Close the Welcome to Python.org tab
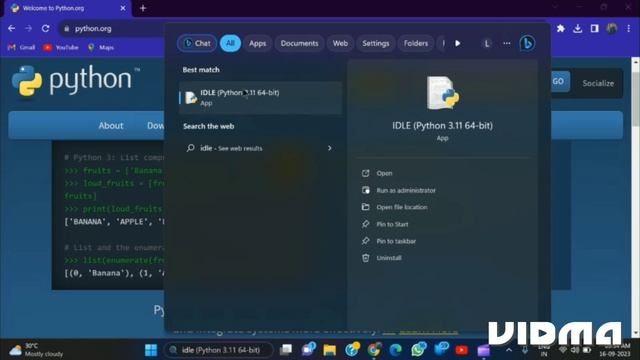640x360 pixels. click(123, 8)
